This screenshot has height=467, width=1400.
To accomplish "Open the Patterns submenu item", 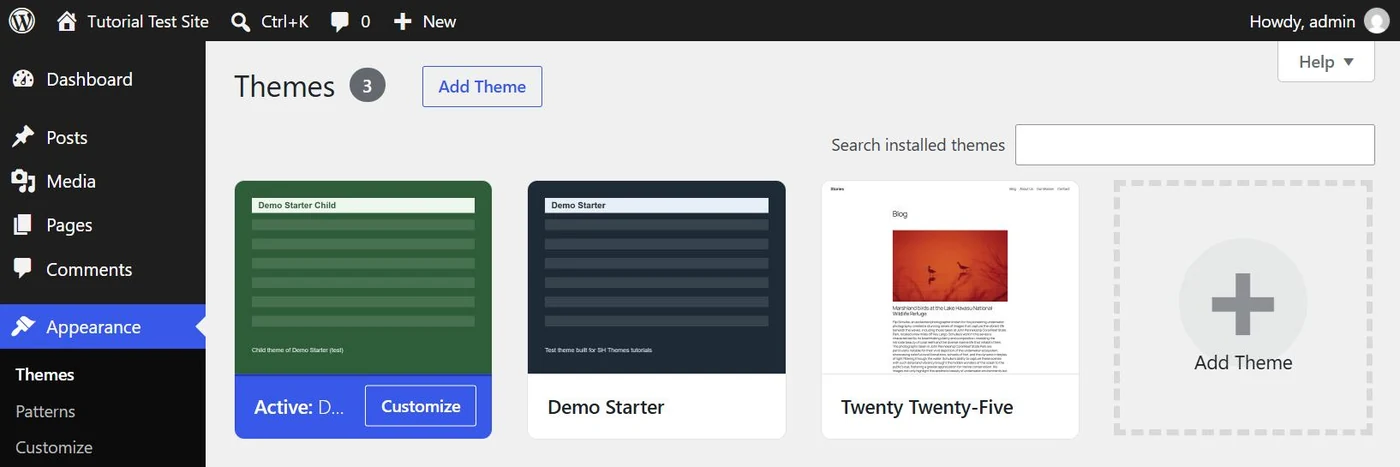I will coord(45,411).
